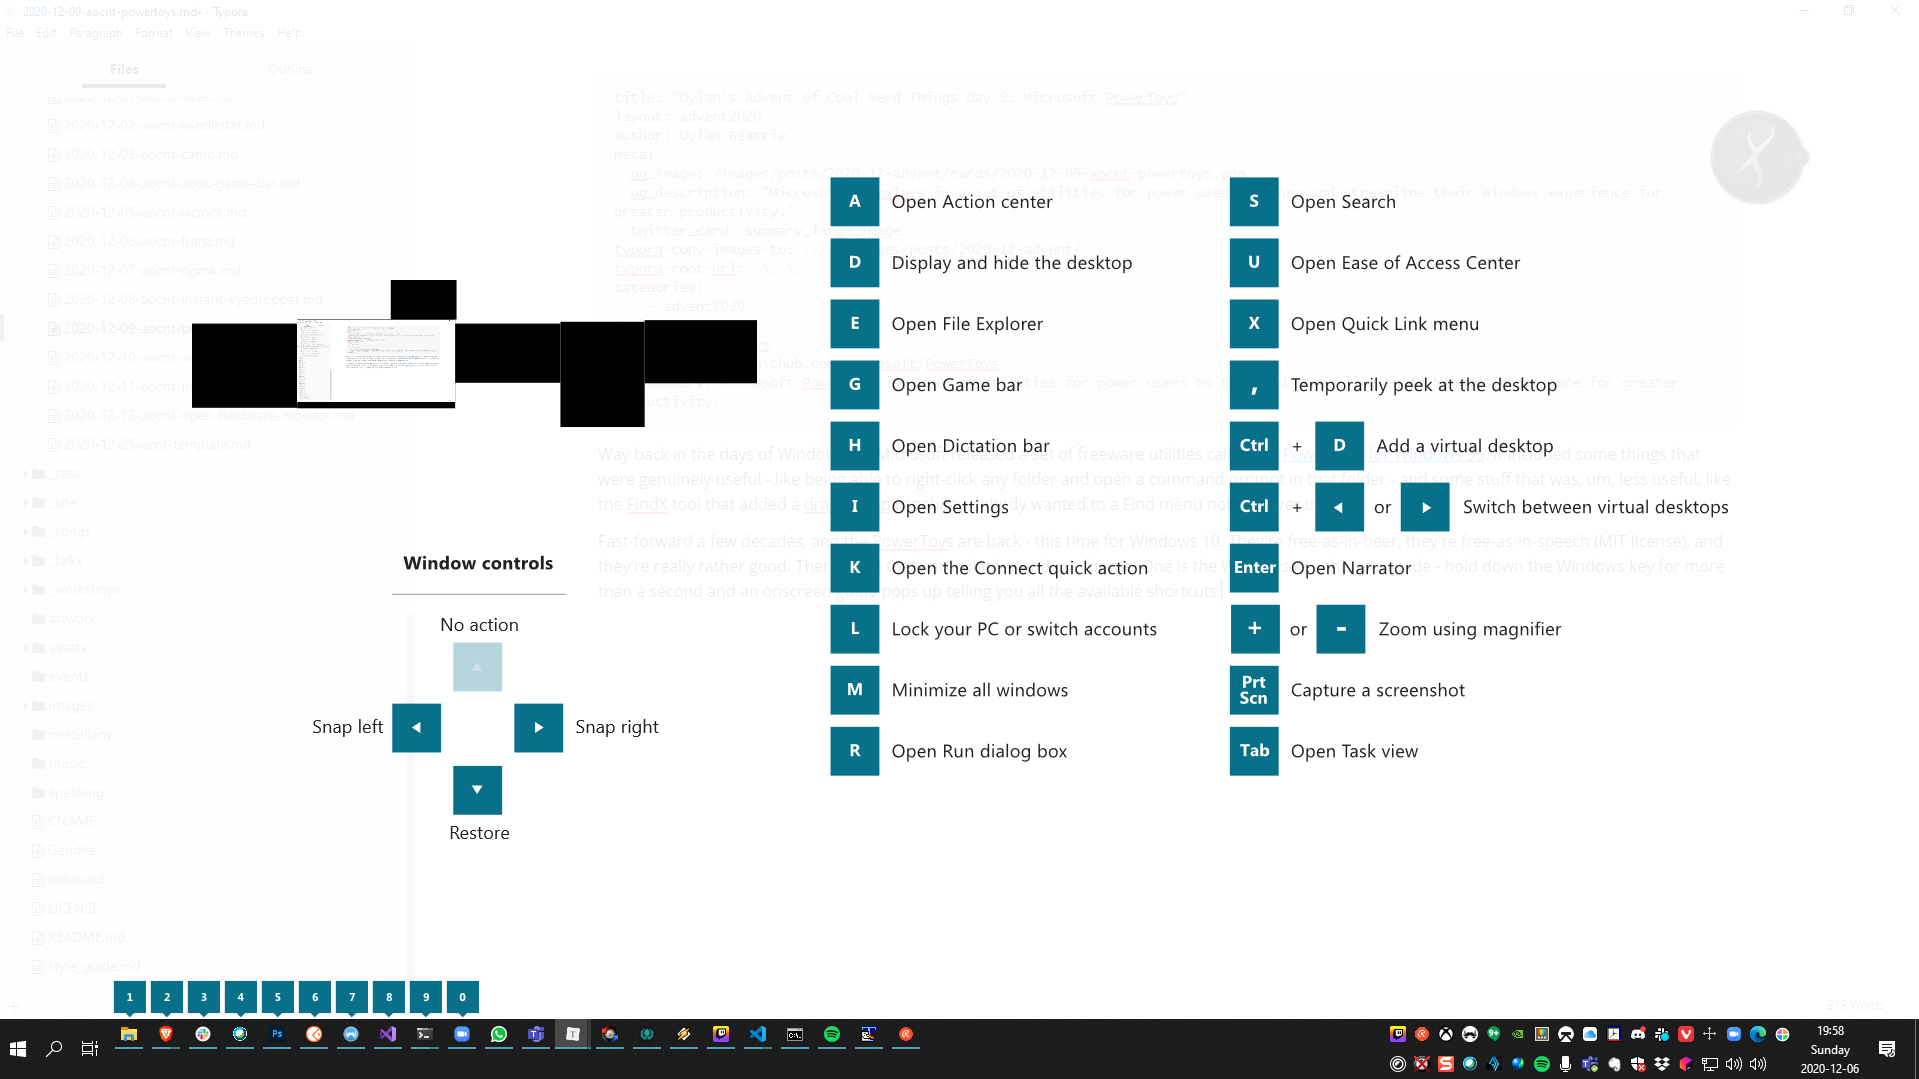
Task: Click the G key tile for Game bar
Action: click(x=854, y=384)
